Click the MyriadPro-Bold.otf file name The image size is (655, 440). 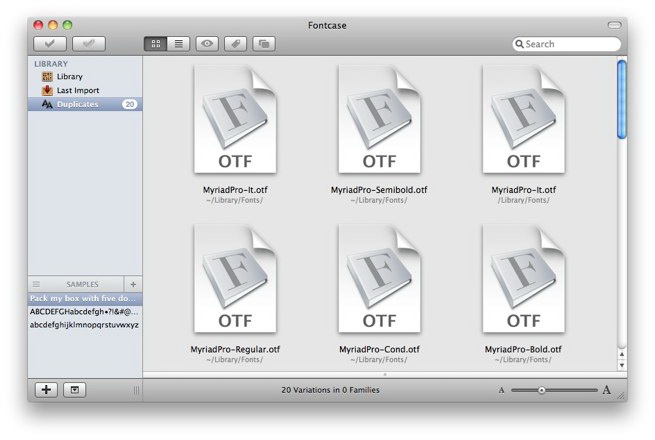click(x=523, y=349)
